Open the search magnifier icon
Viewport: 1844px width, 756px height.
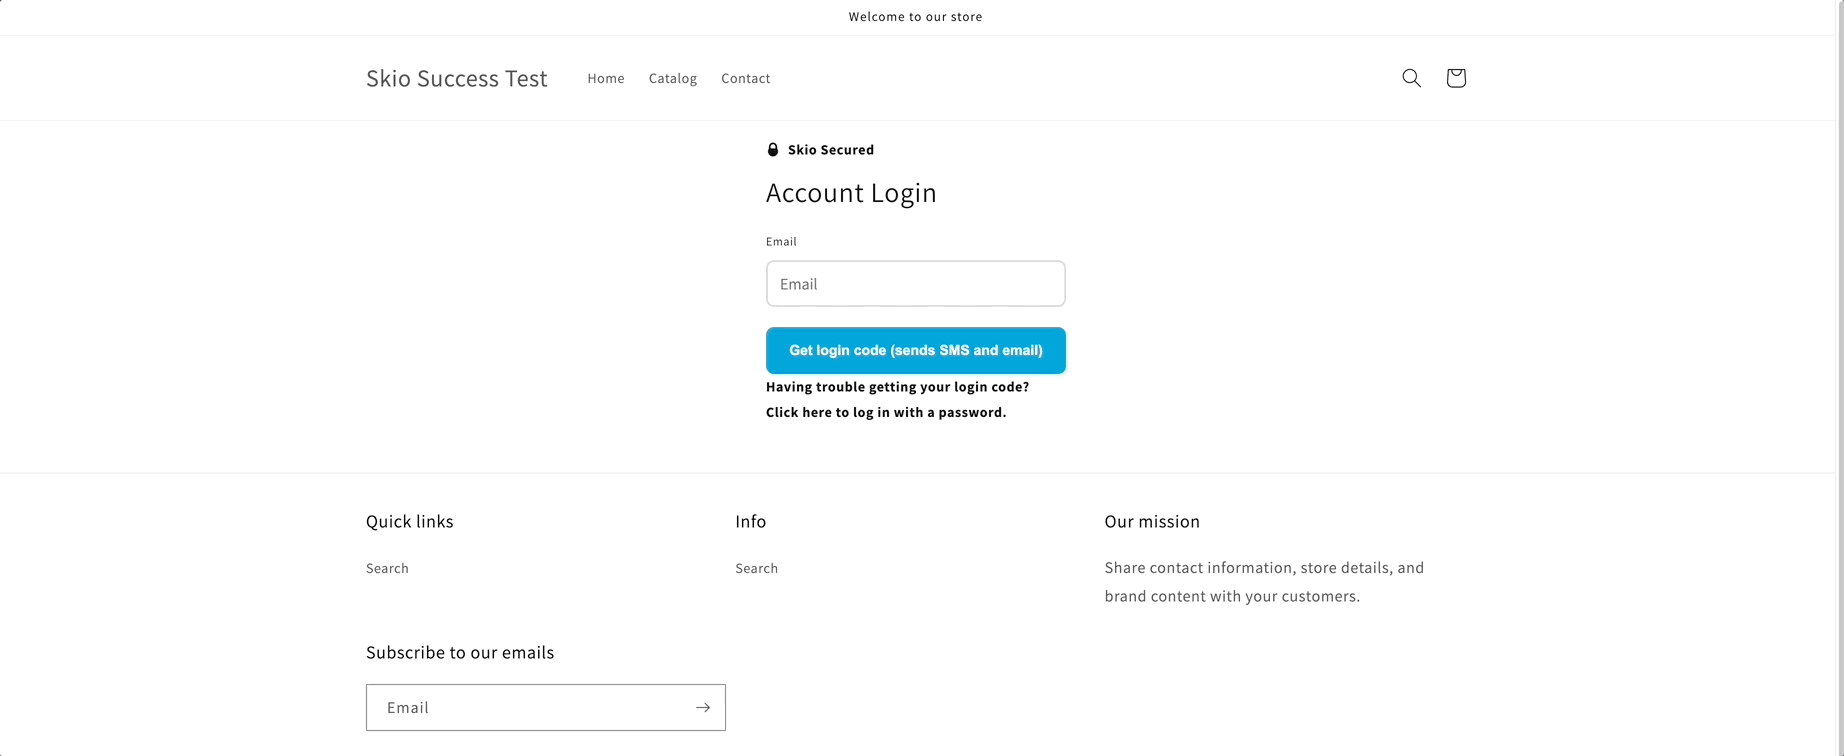tap(1411, 78)
